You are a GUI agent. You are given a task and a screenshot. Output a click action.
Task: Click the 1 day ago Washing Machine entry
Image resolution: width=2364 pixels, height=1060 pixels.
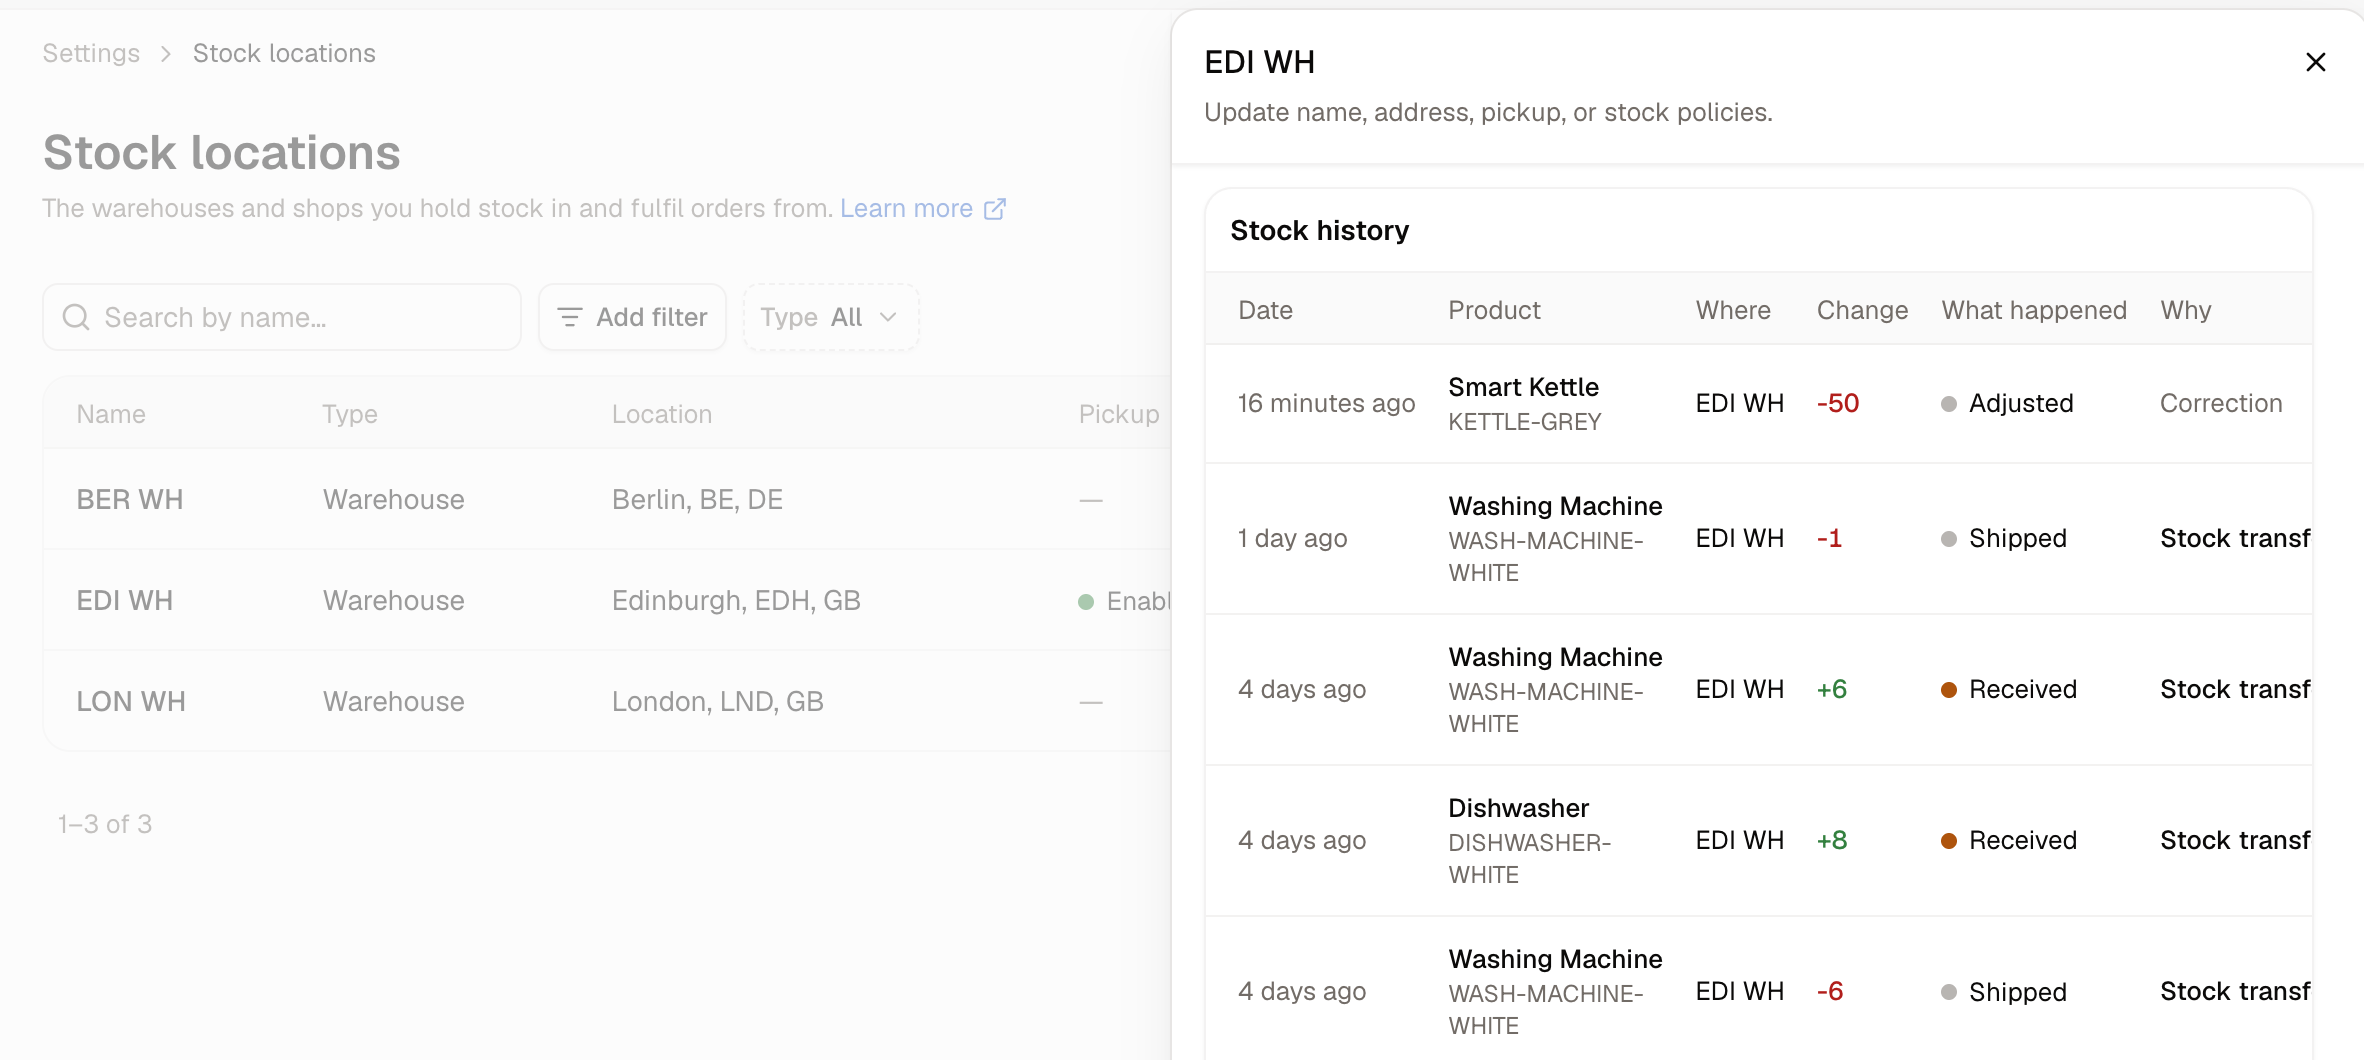coord(1758,538)
